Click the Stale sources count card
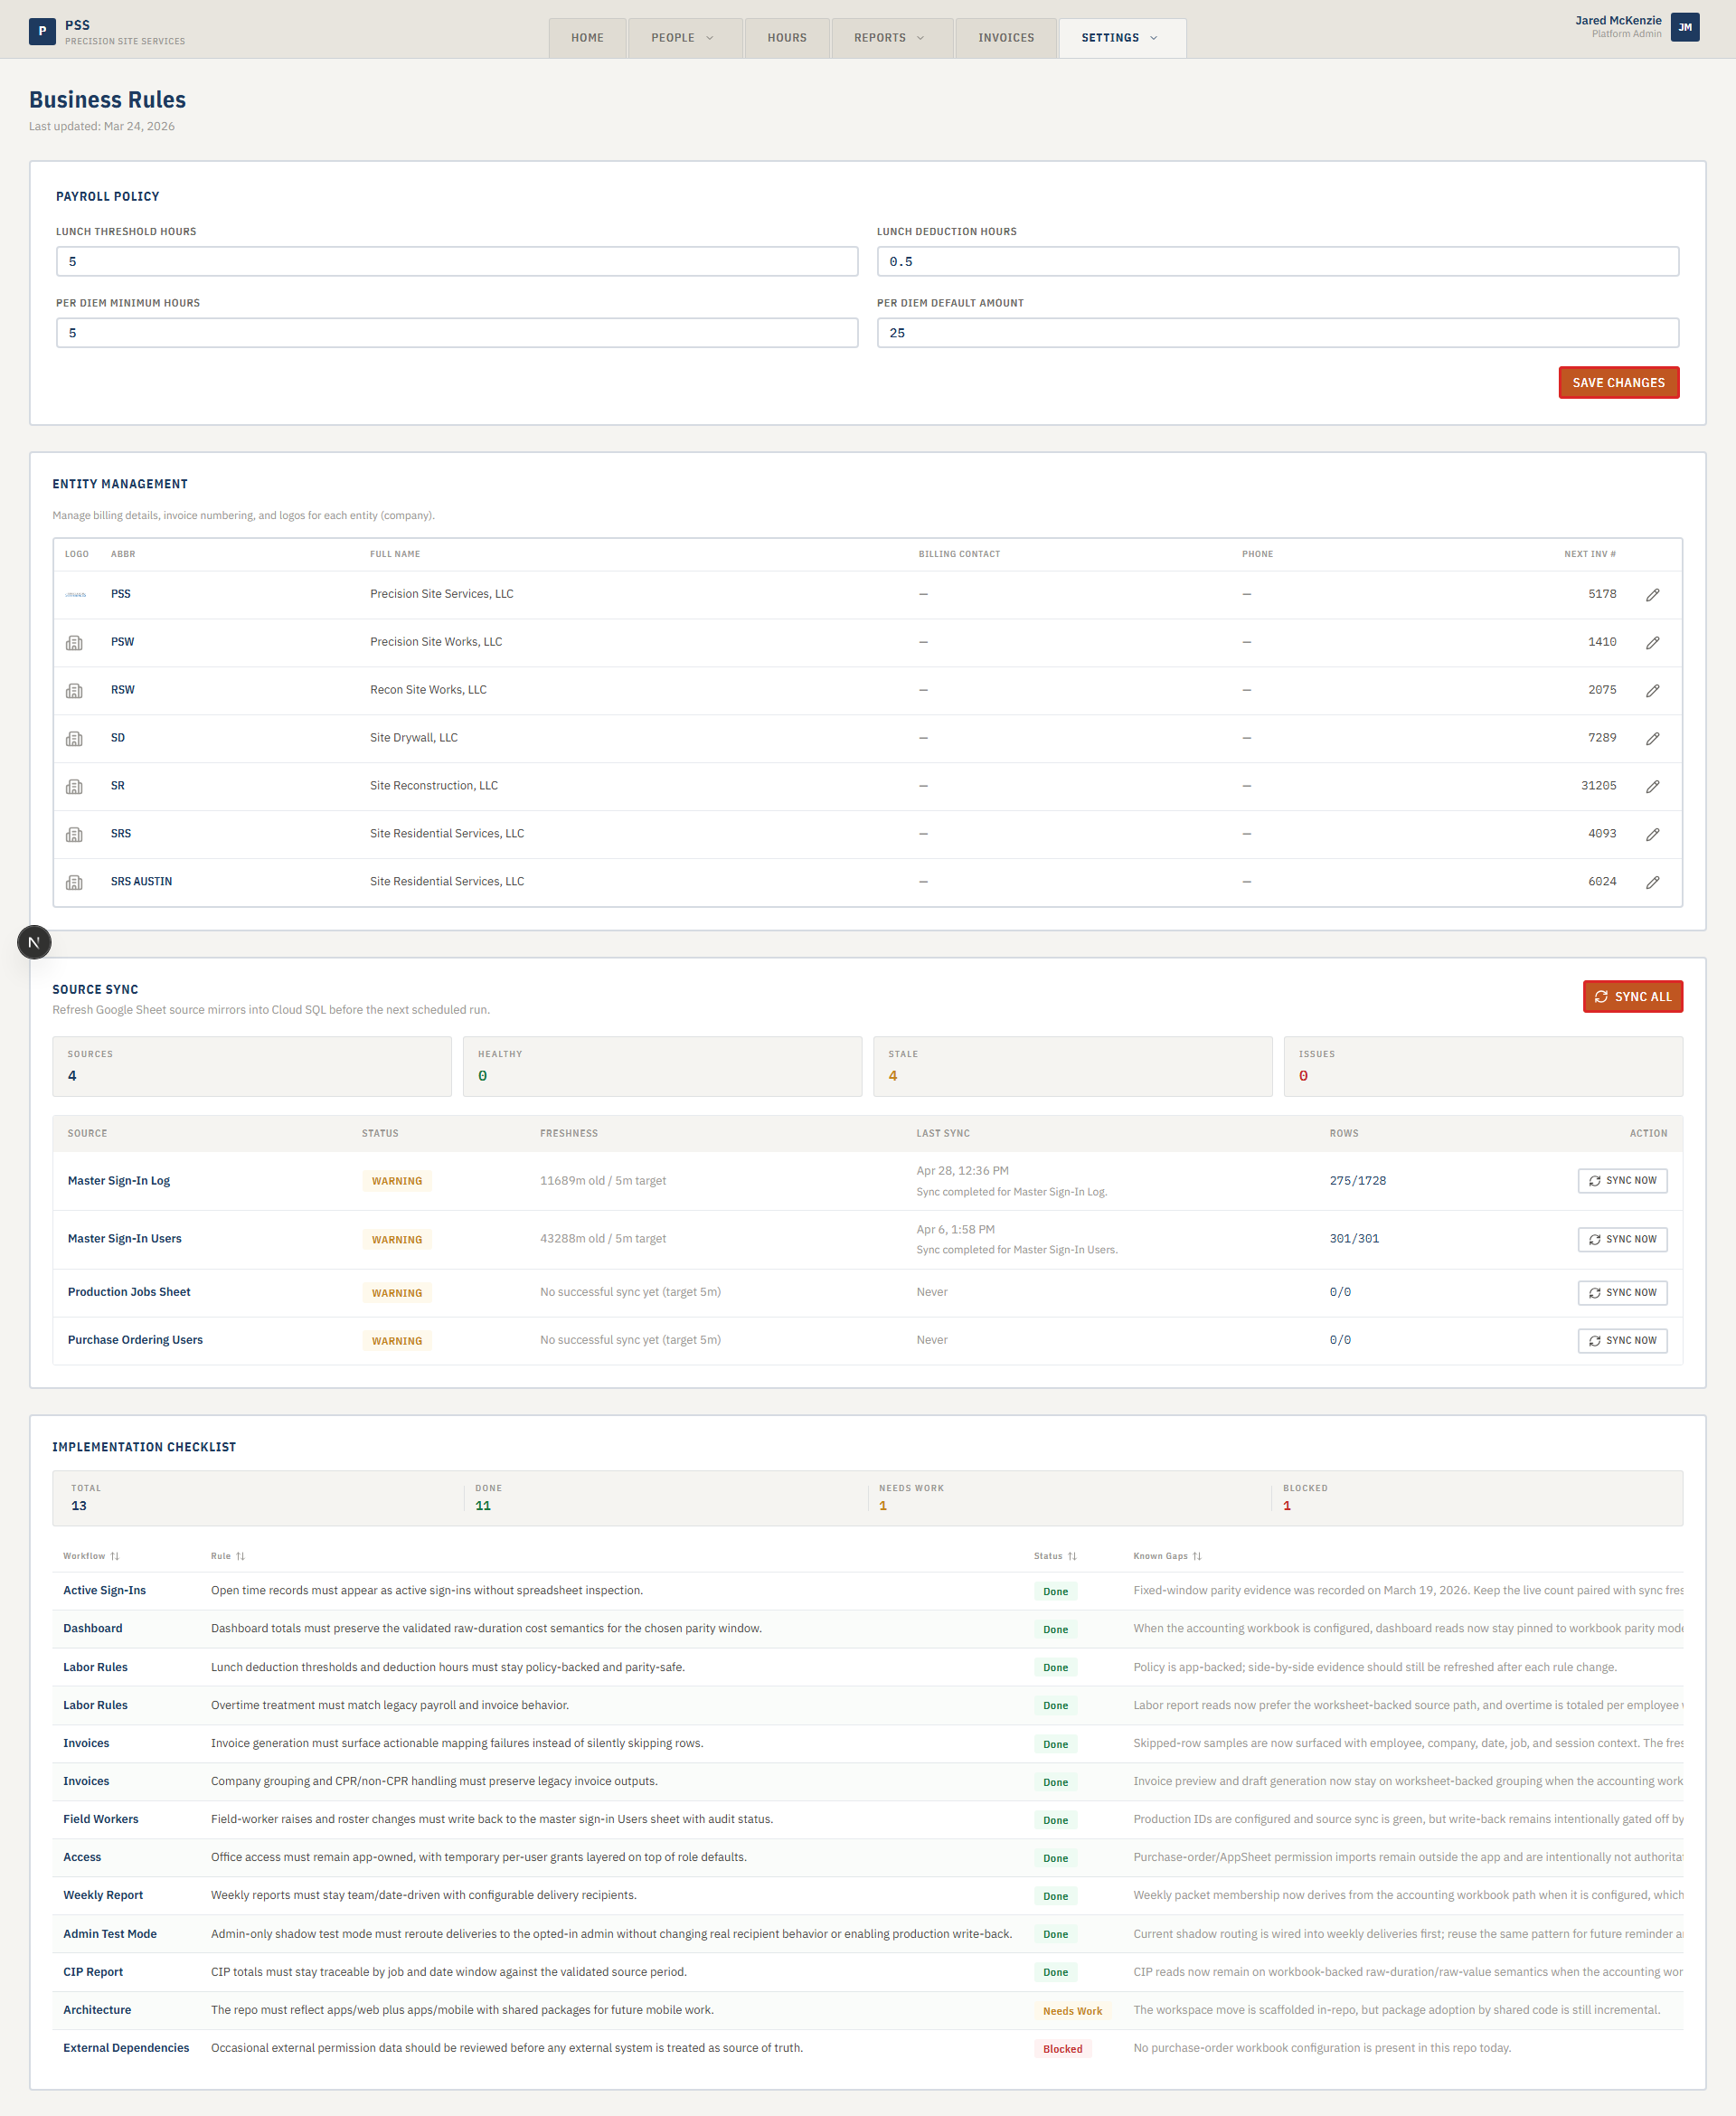 [1072, 1067]
